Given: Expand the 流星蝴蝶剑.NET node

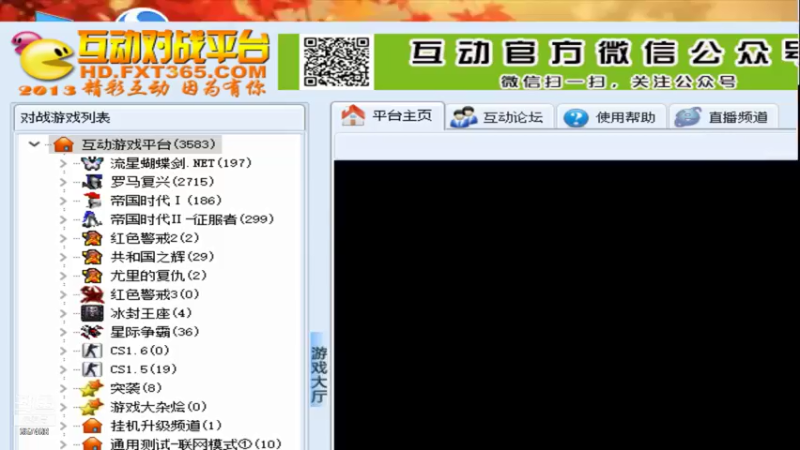Looking at the screenshot, I should (x=63, y=163).
